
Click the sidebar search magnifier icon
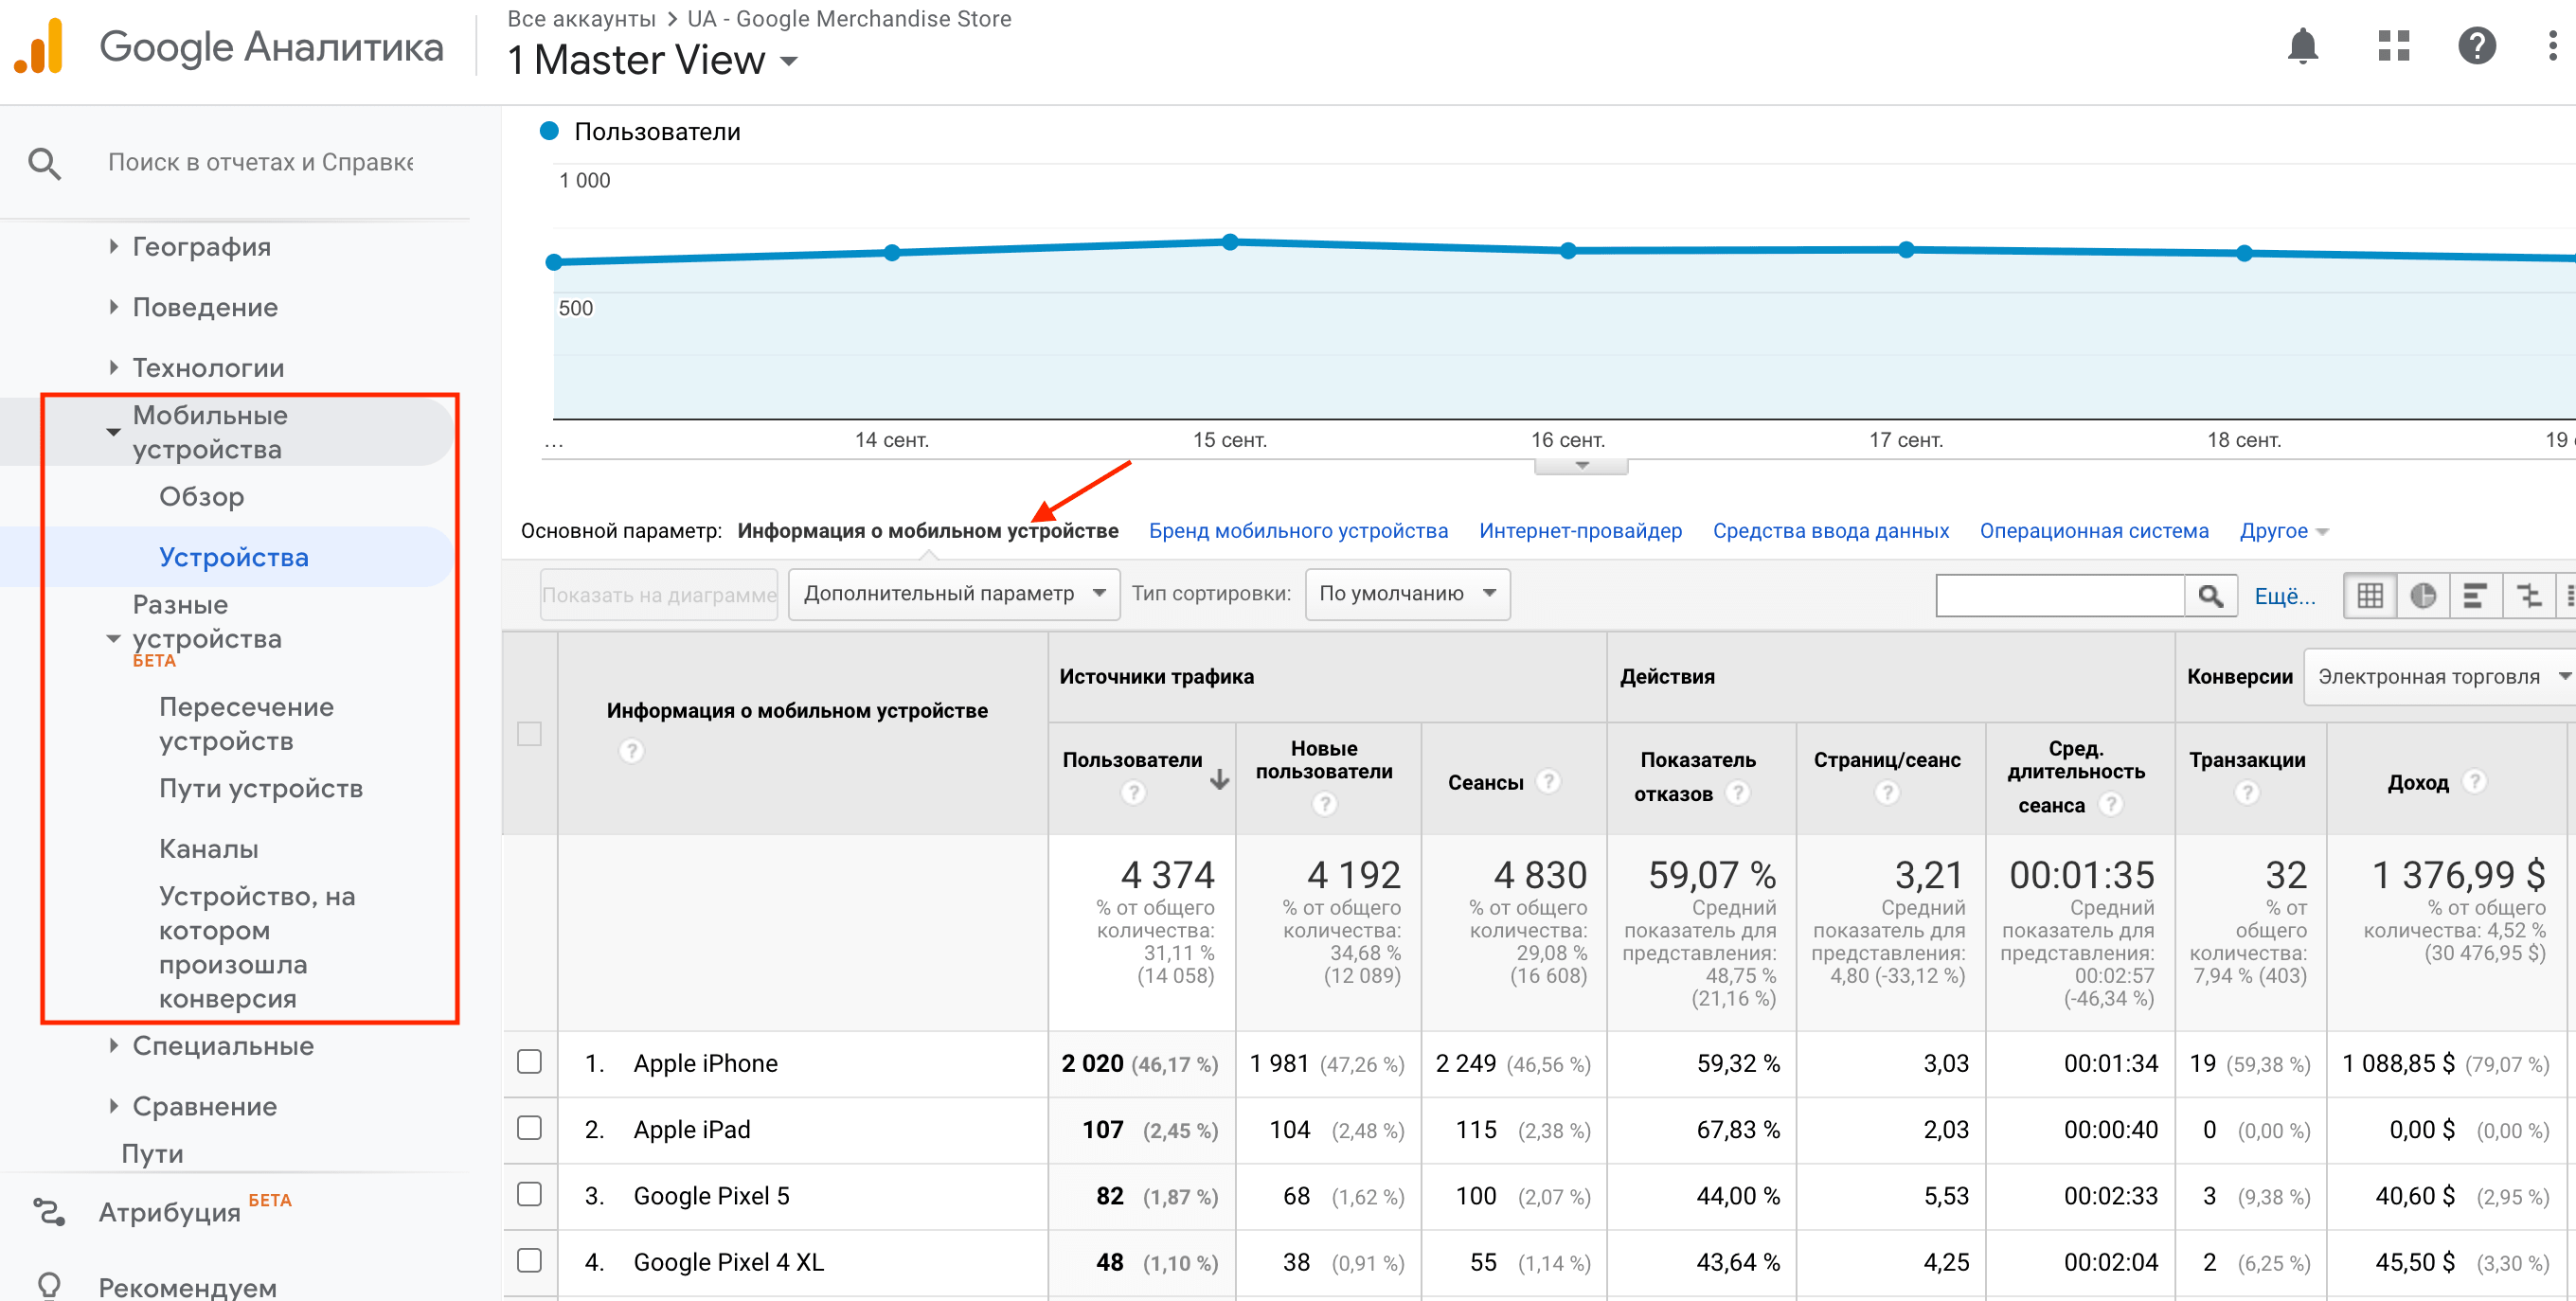tap(45, 163)
